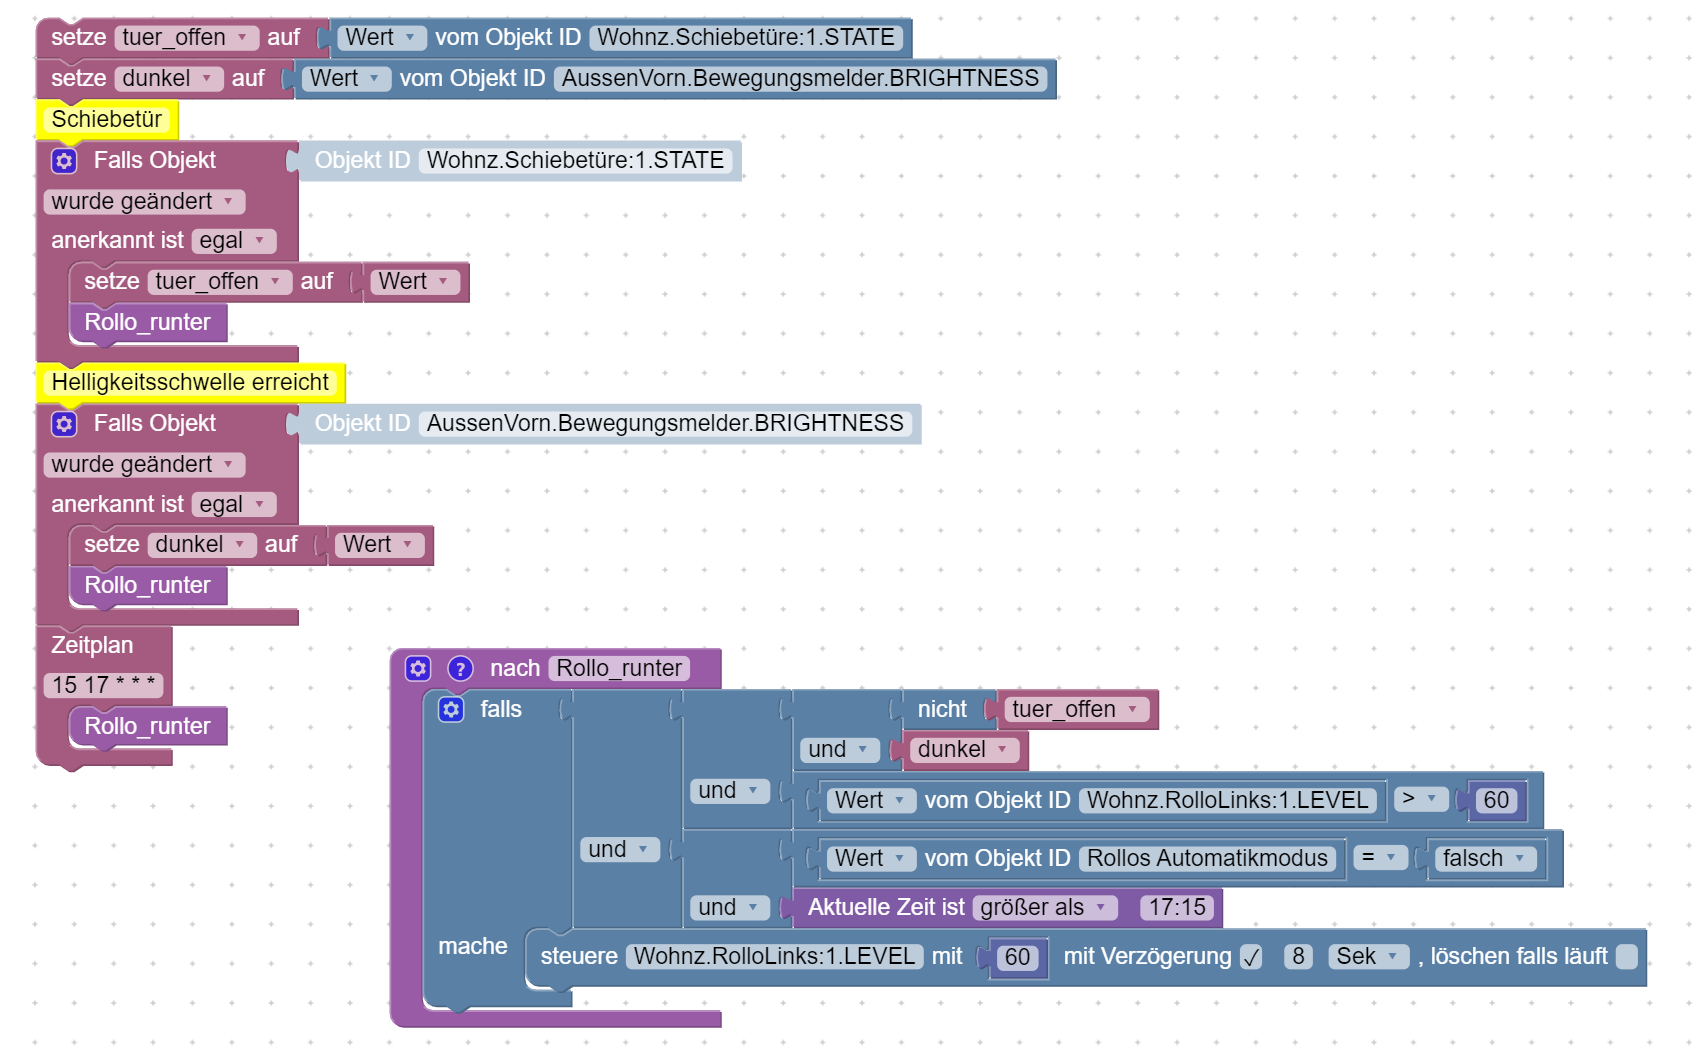The image size is (1703, 1052).
Task: Select Rollo_runter call in brightness trigger
Action: (x=148, y=586)
